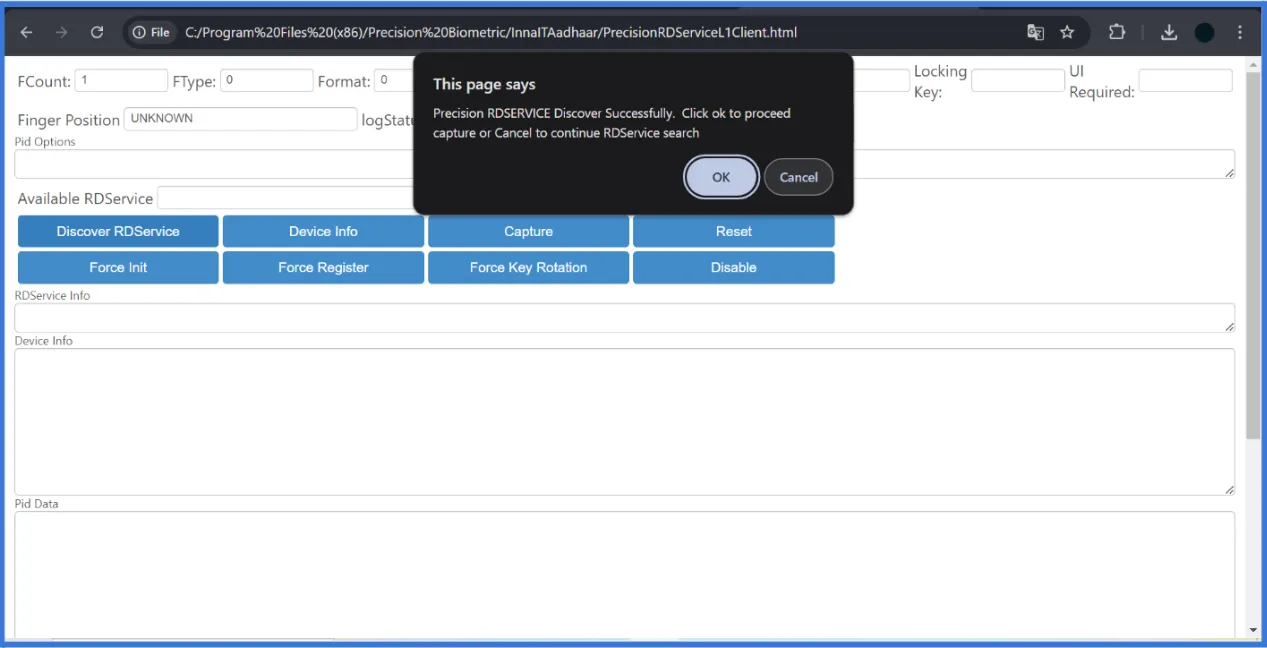Click the Available RDService field

pos(286,198)
